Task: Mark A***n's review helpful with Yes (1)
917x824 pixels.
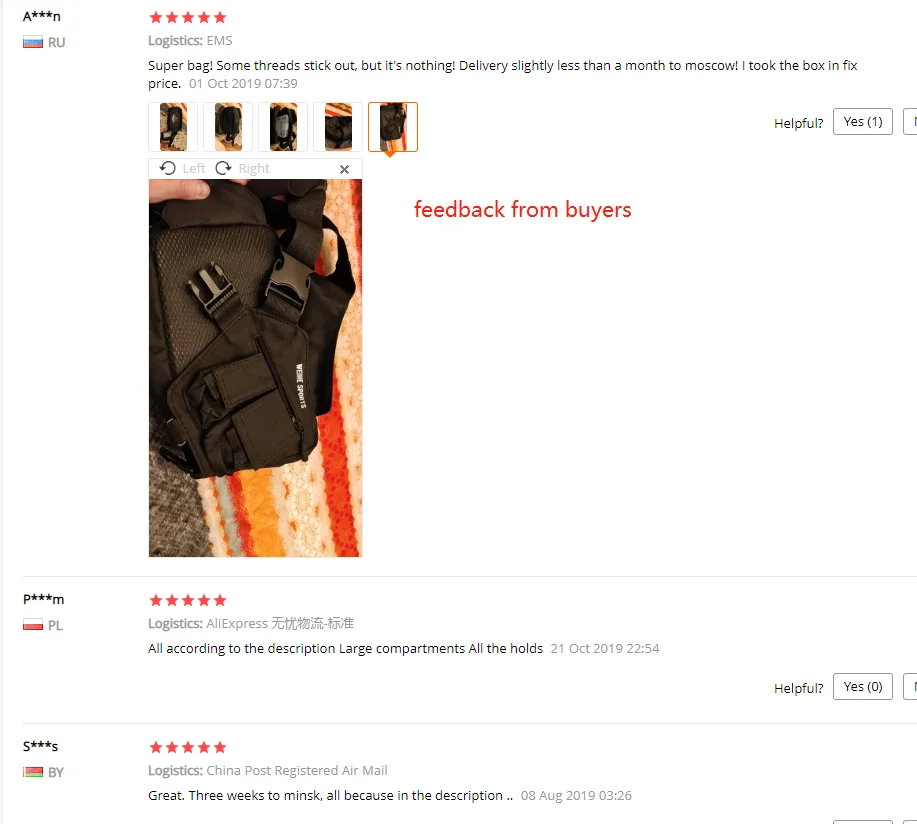Action: coord(863,122)
